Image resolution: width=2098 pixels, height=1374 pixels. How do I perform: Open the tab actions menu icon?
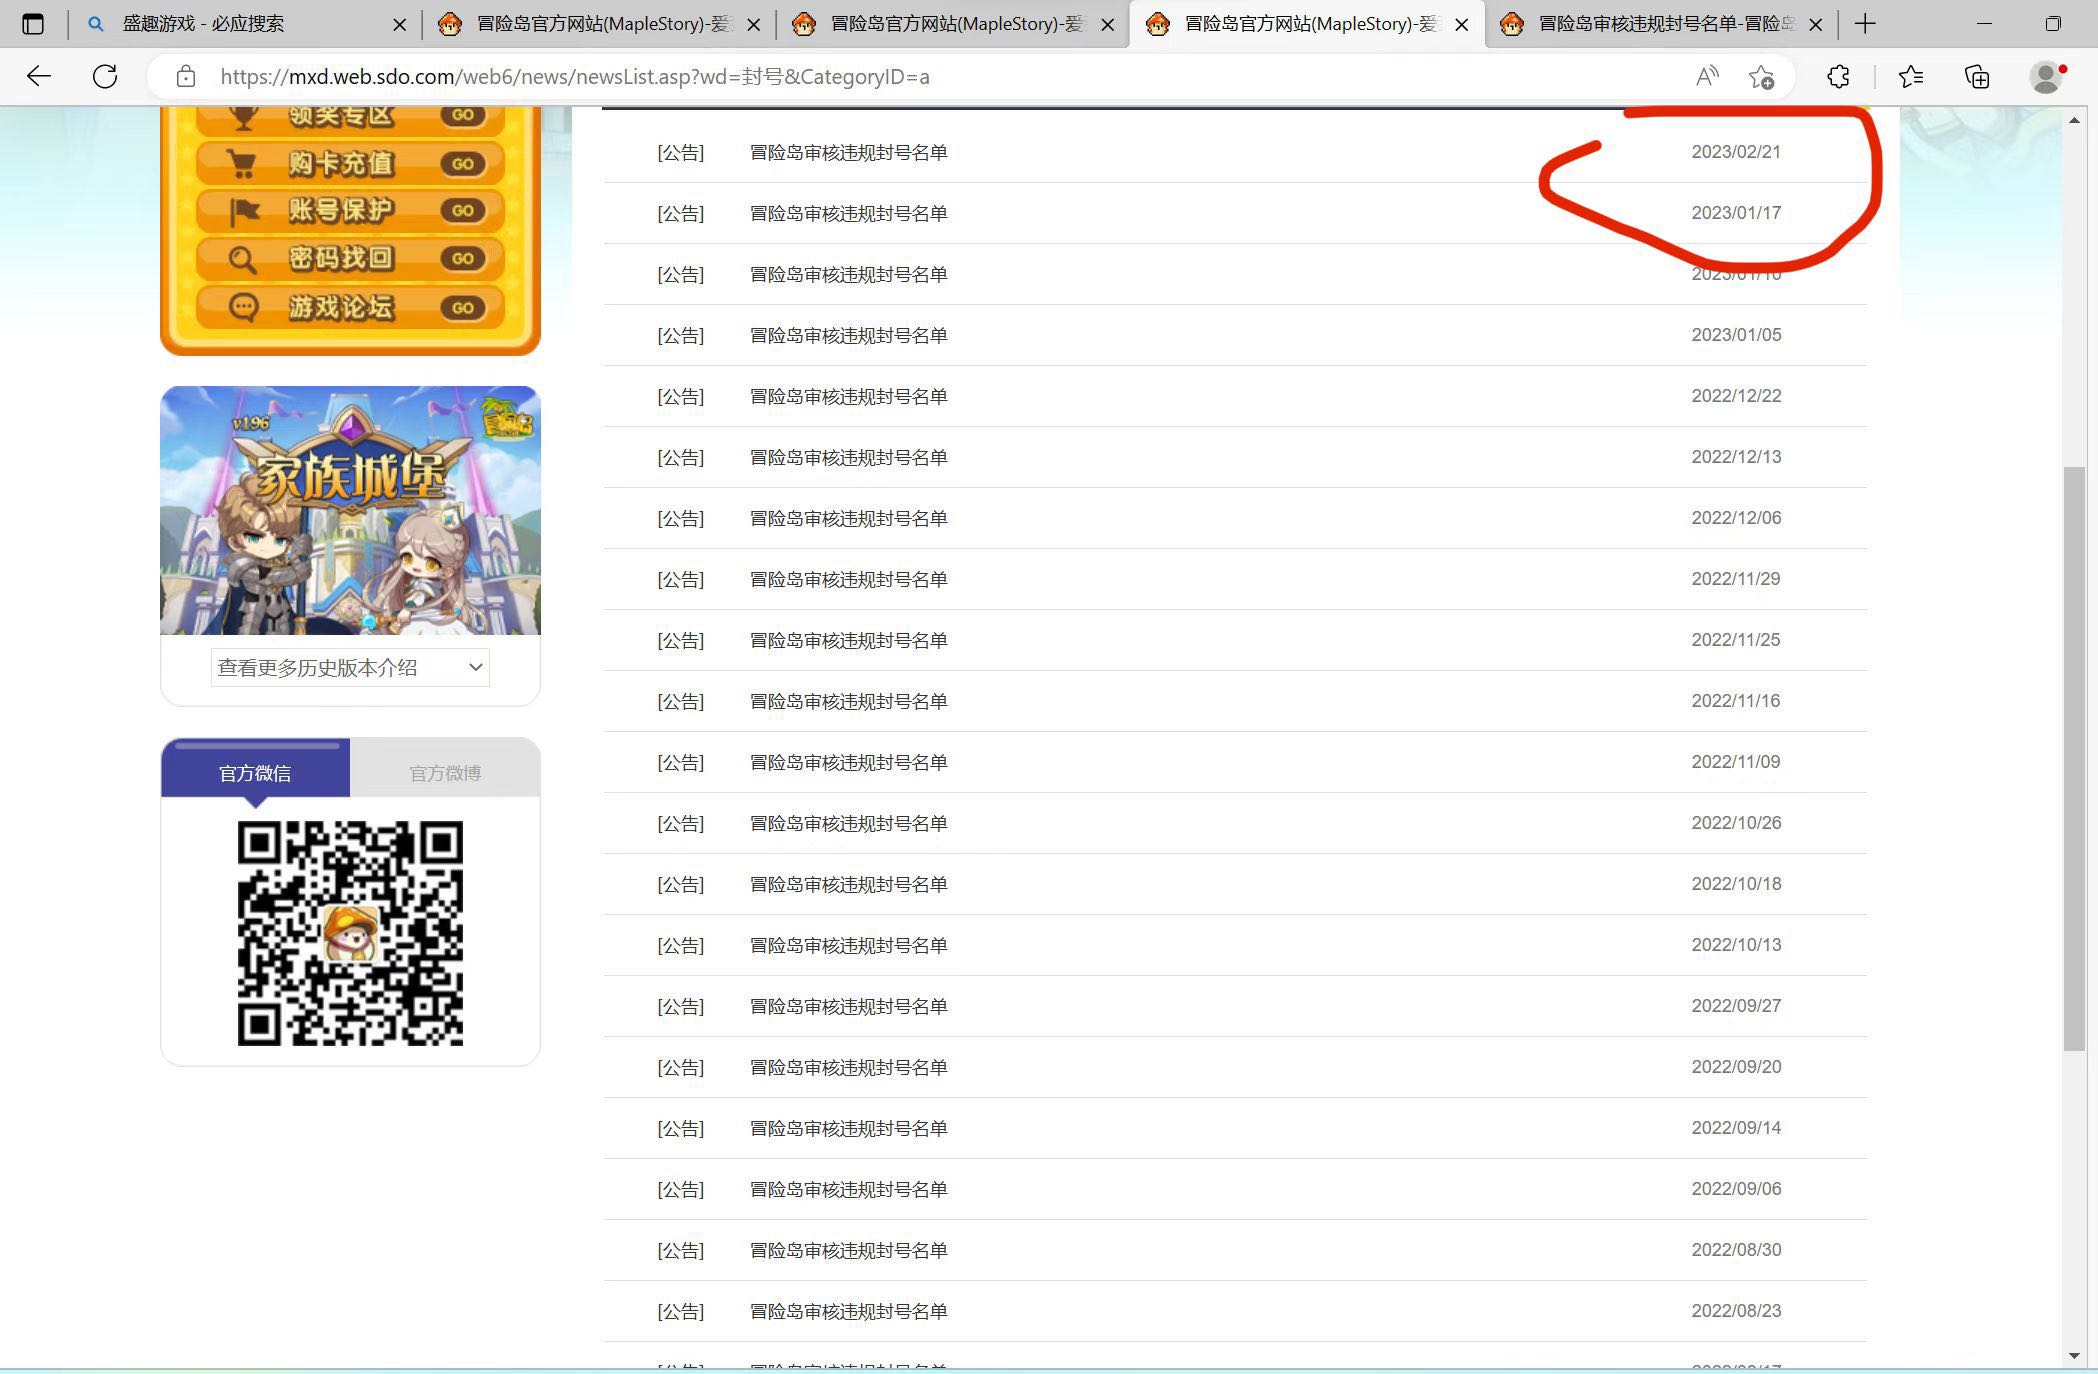coord(33,24)
